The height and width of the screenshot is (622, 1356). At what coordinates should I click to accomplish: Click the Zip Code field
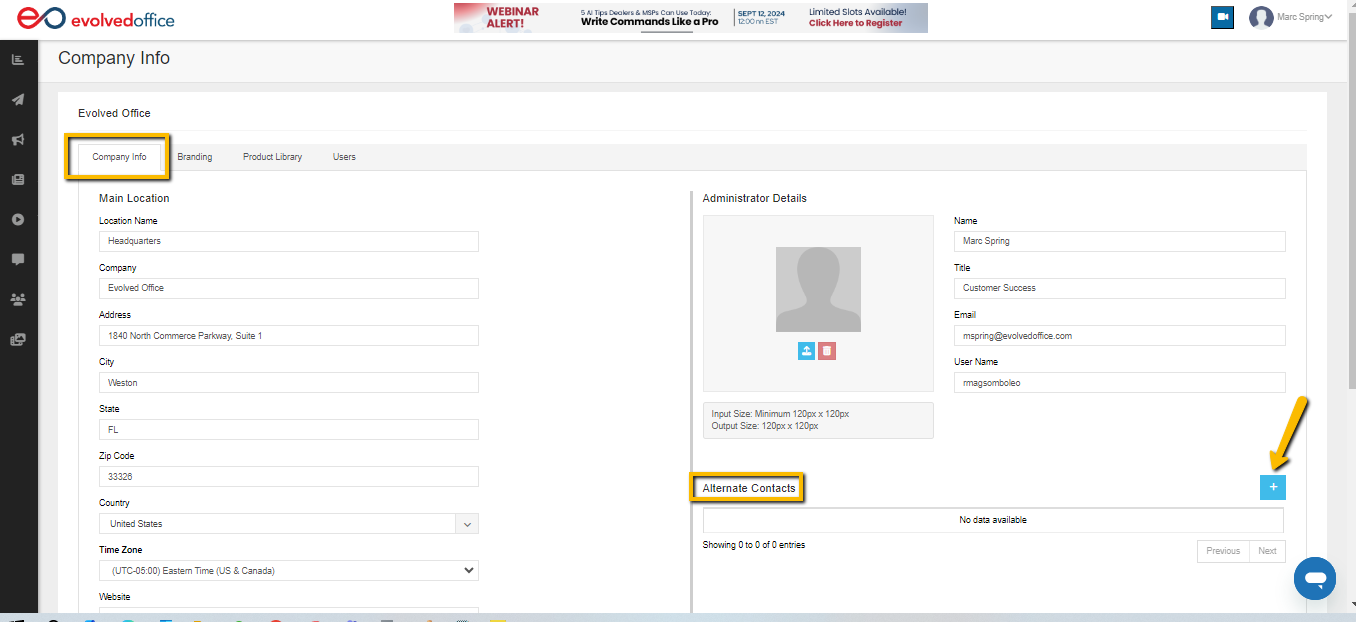pos(289,477)
